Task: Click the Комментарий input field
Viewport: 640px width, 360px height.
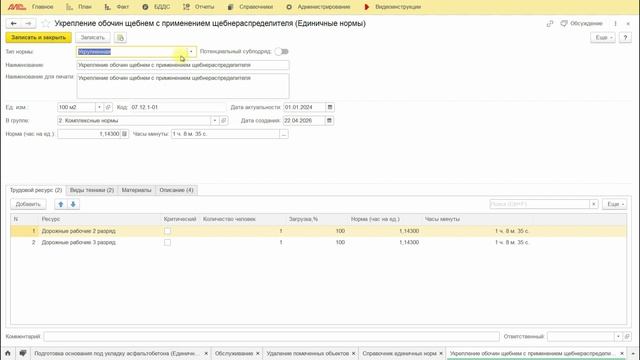Action: 271,336
